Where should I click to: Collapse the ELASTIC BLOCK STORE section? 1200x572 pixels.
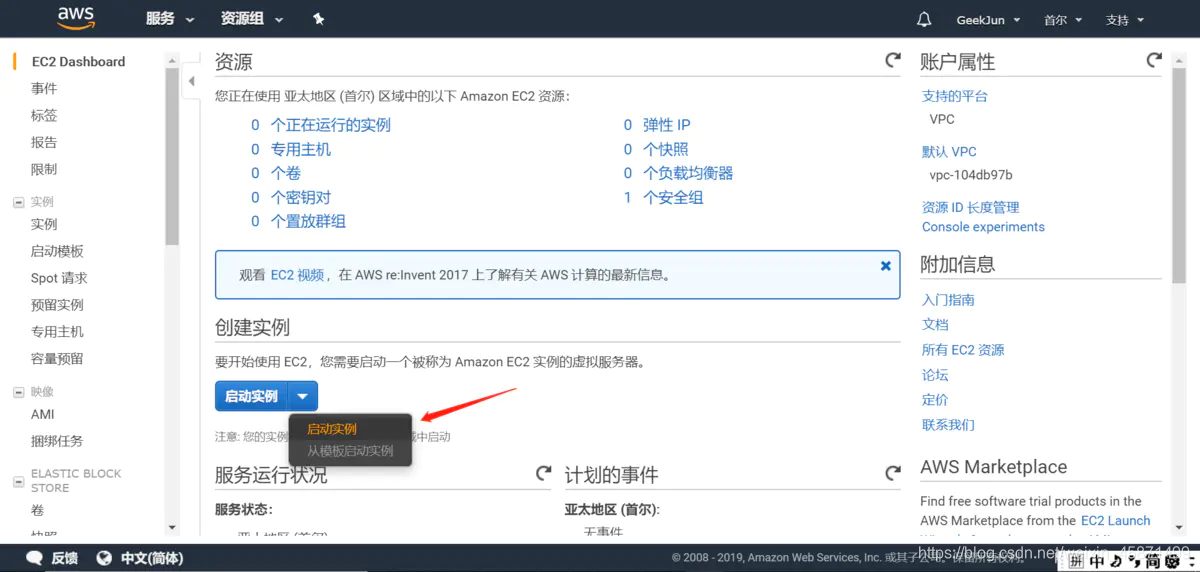point(18,481)
